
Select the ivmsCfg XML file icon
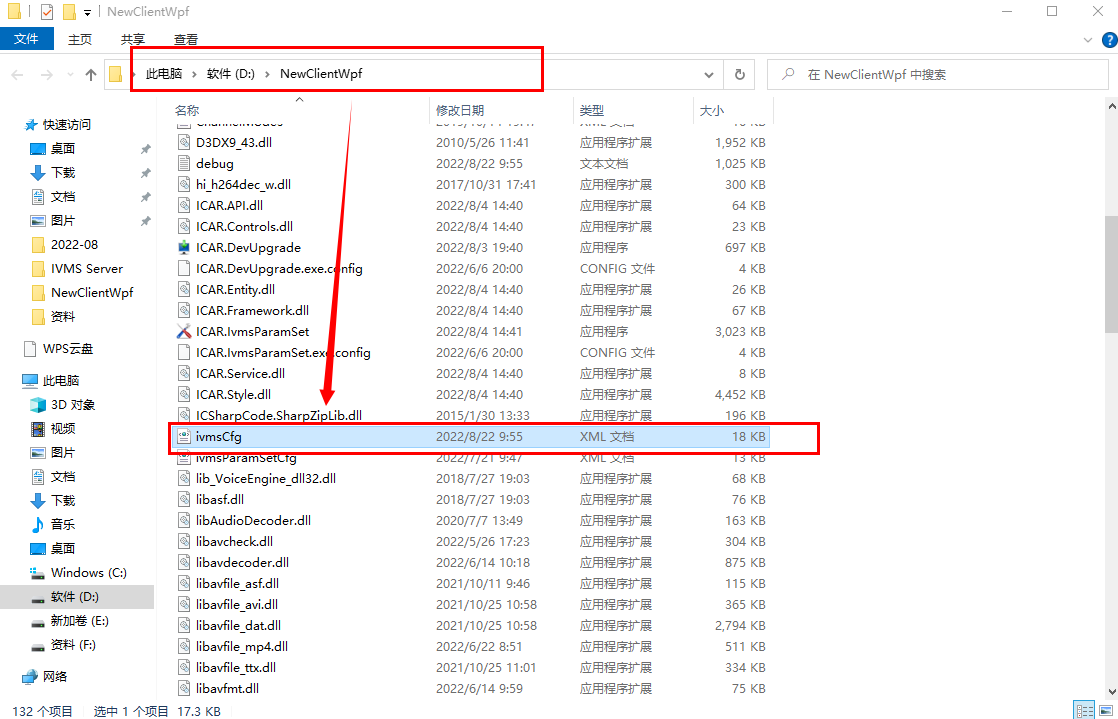pos(184,437)
